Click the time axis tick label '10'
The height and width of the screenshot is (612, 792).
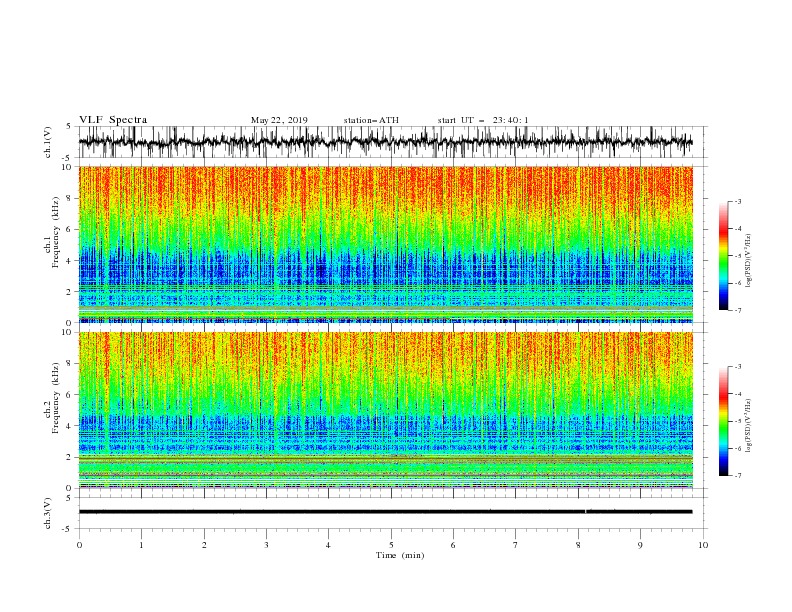(x=703, y=545)
